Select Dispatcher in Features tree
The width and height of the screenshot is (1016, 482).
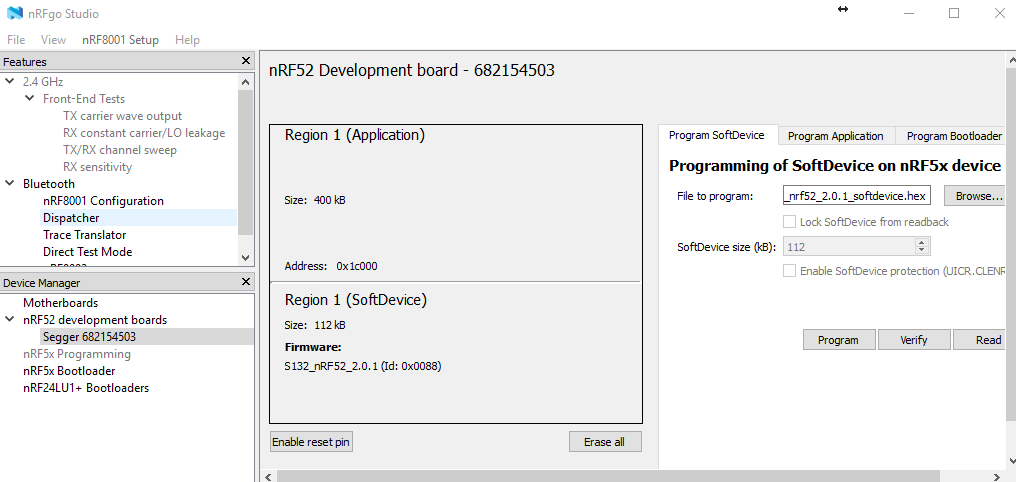71,218
